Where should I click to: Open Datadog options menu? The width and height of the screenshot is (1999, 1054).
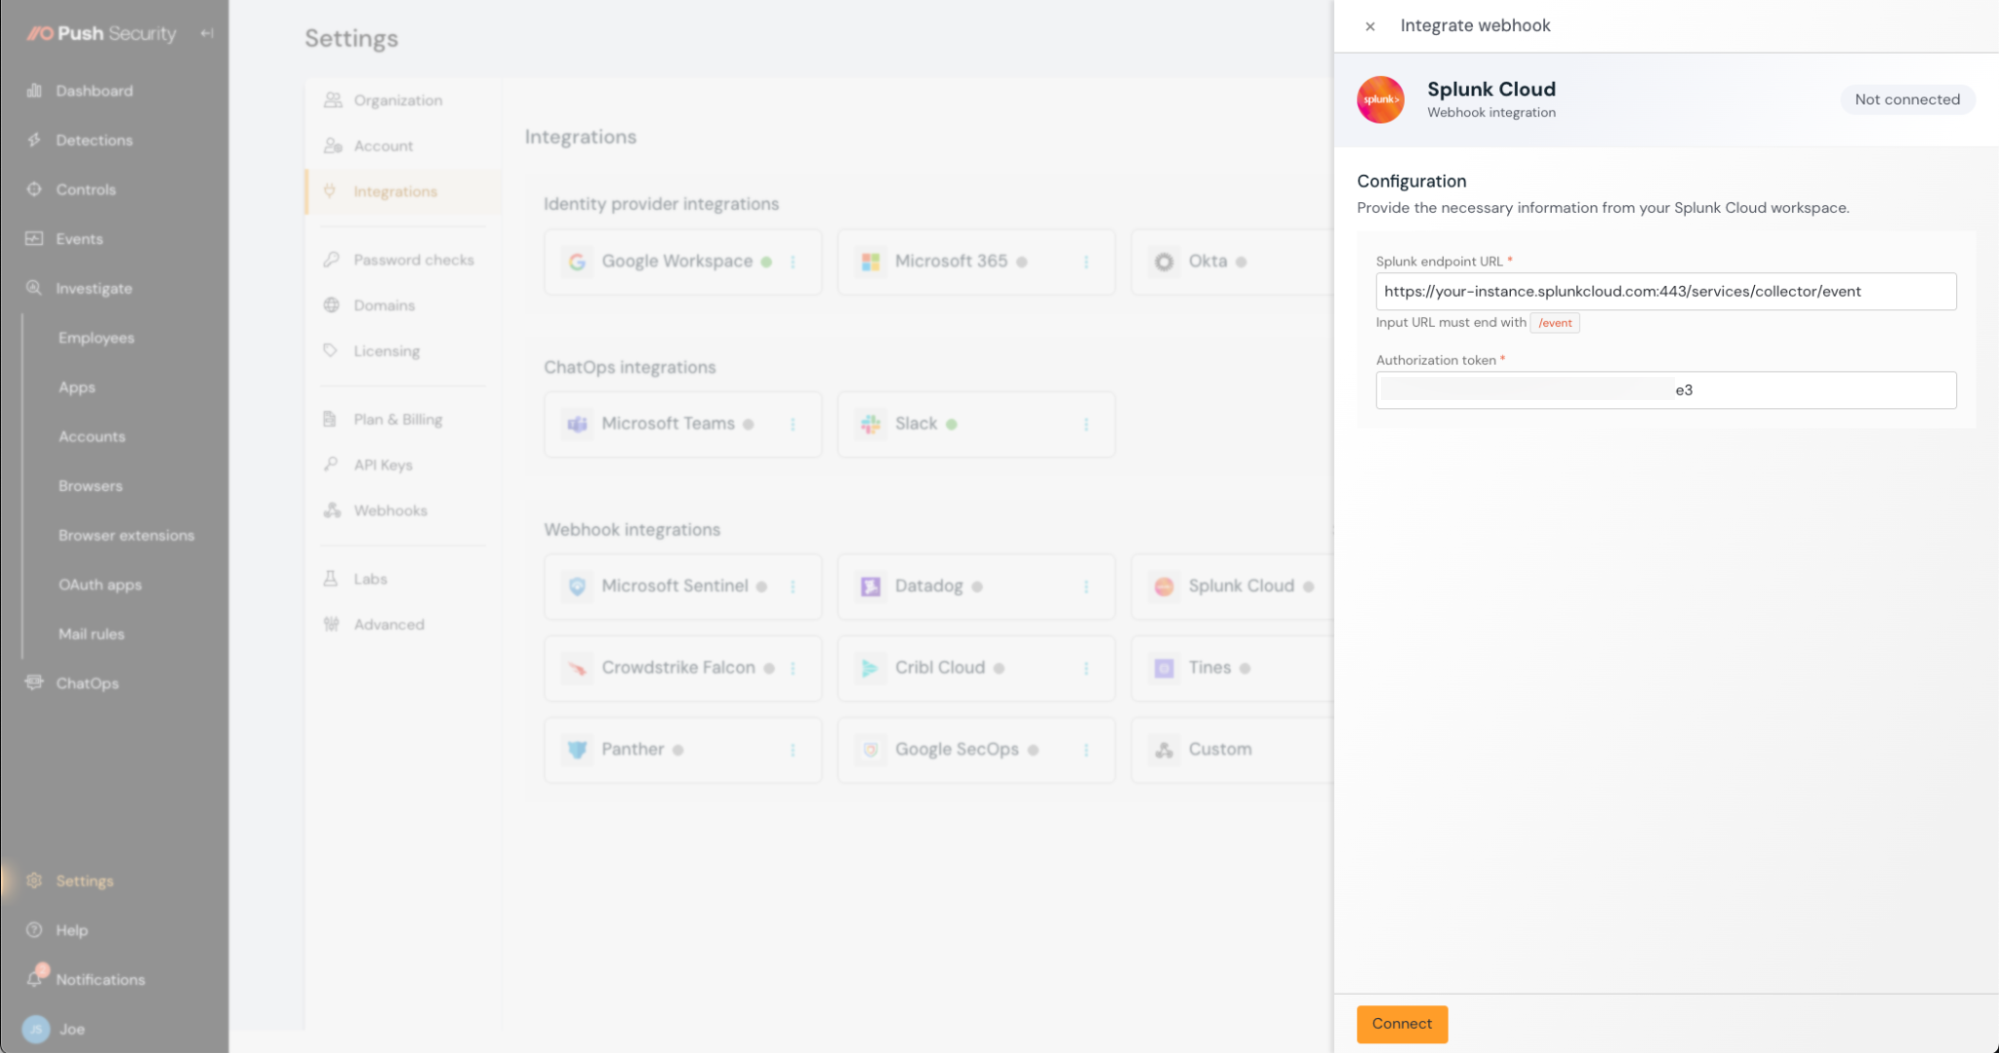pyautogui.click(x=1086, y=586)
